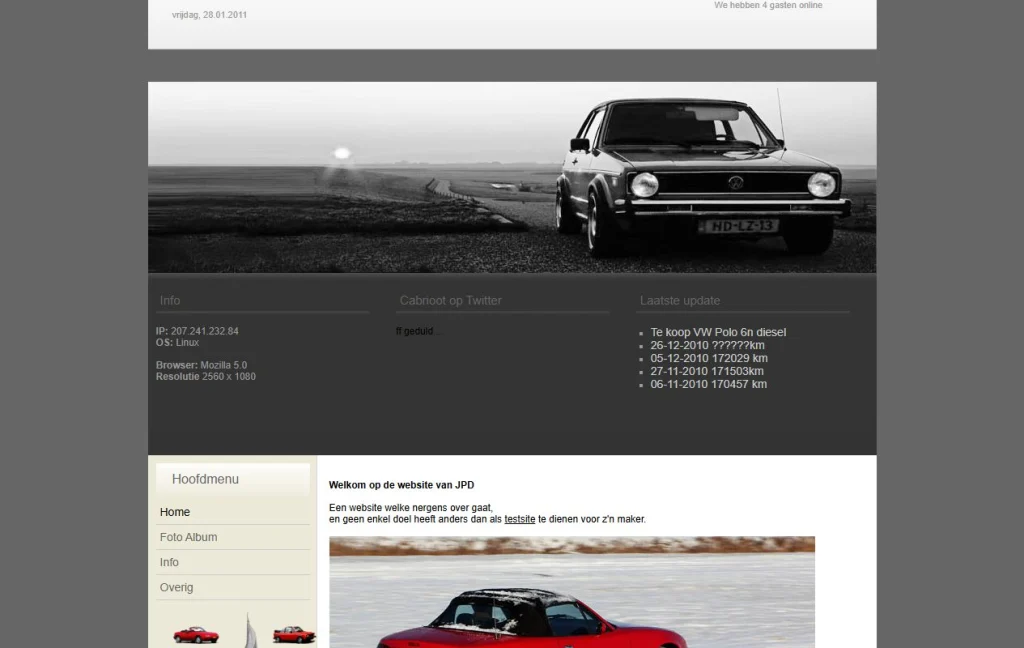Click the small red convertible thumbnail on left

coord(196,635)
